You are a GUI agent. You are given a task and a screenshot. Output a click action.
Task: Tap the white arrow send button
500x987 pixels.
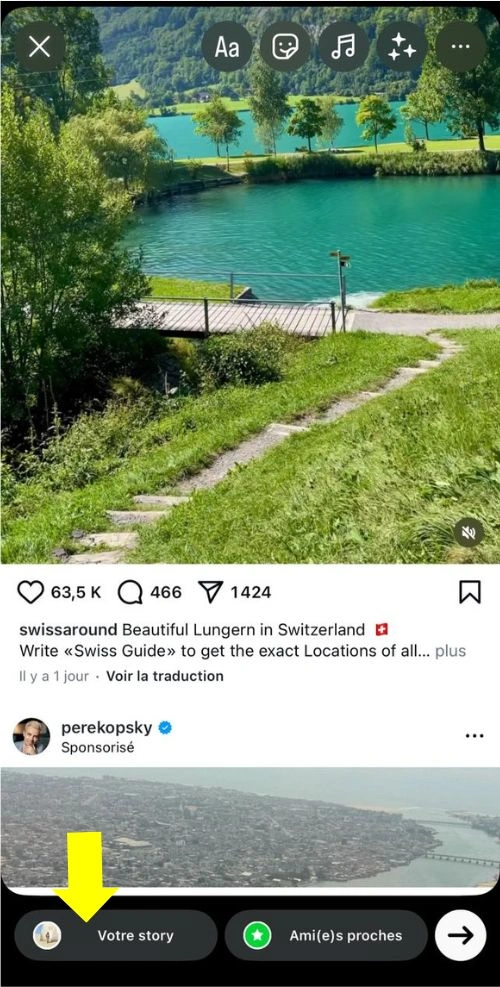(460, 935)
